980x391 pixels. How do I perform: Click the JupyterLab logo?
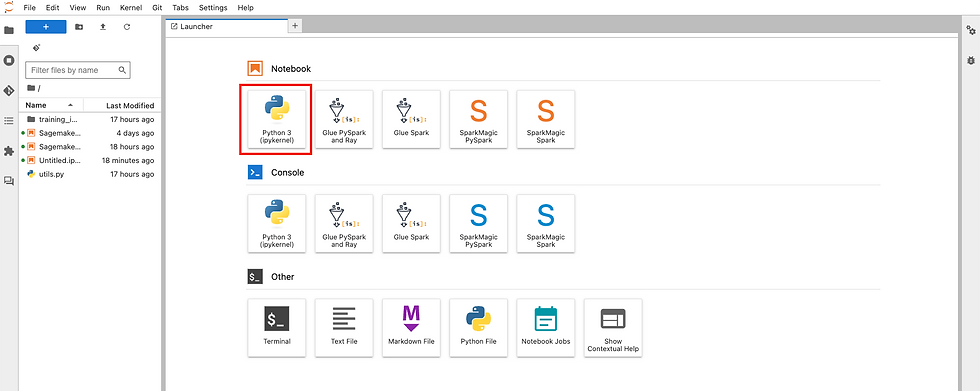(9, 7)
